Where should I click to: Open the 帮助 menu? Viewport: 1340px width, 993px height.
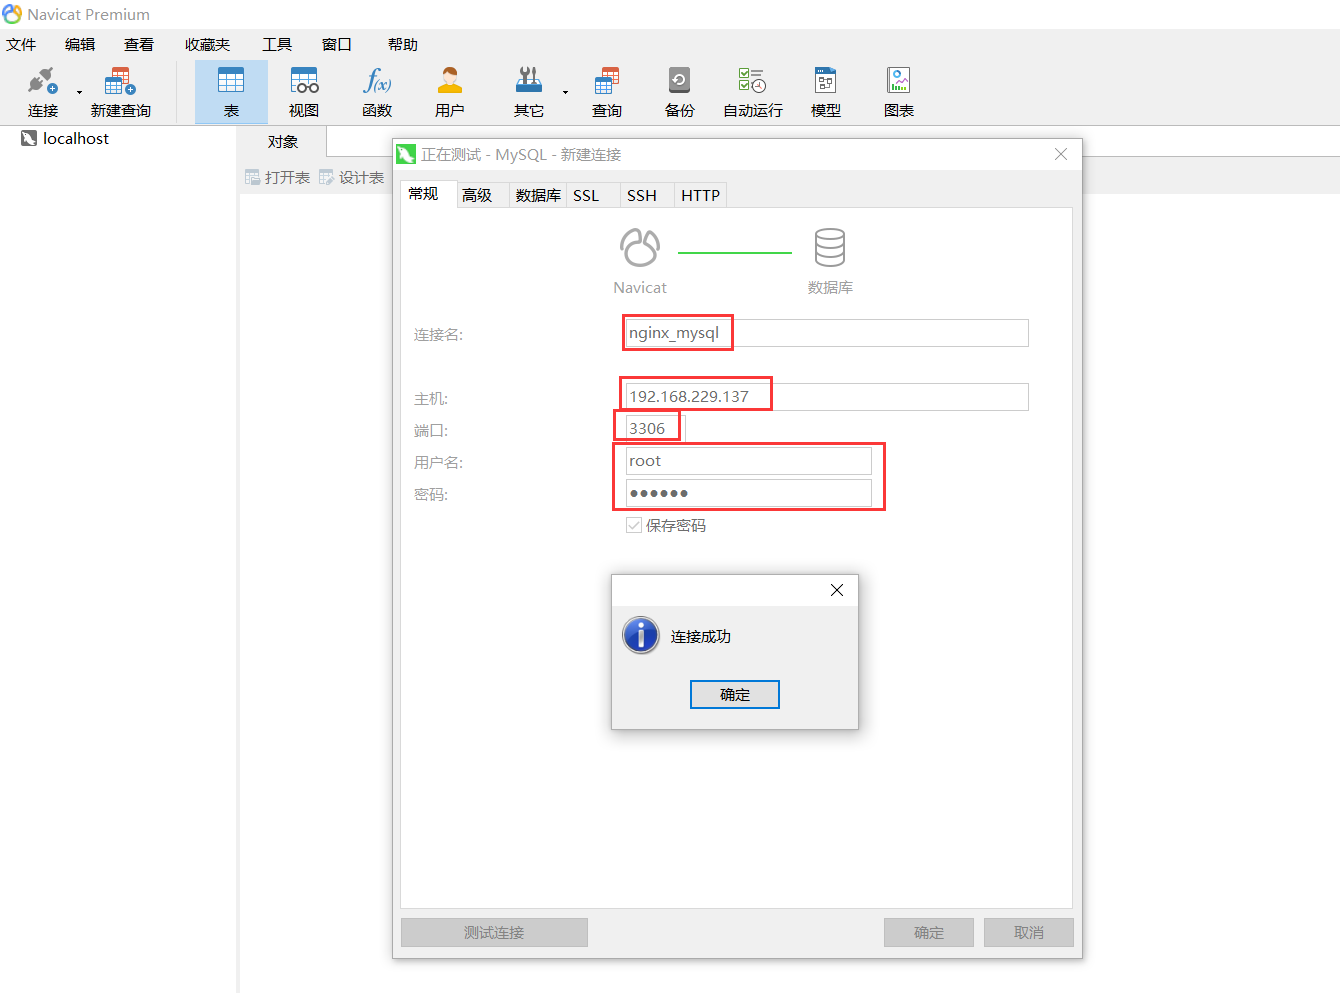pos(403,44)
